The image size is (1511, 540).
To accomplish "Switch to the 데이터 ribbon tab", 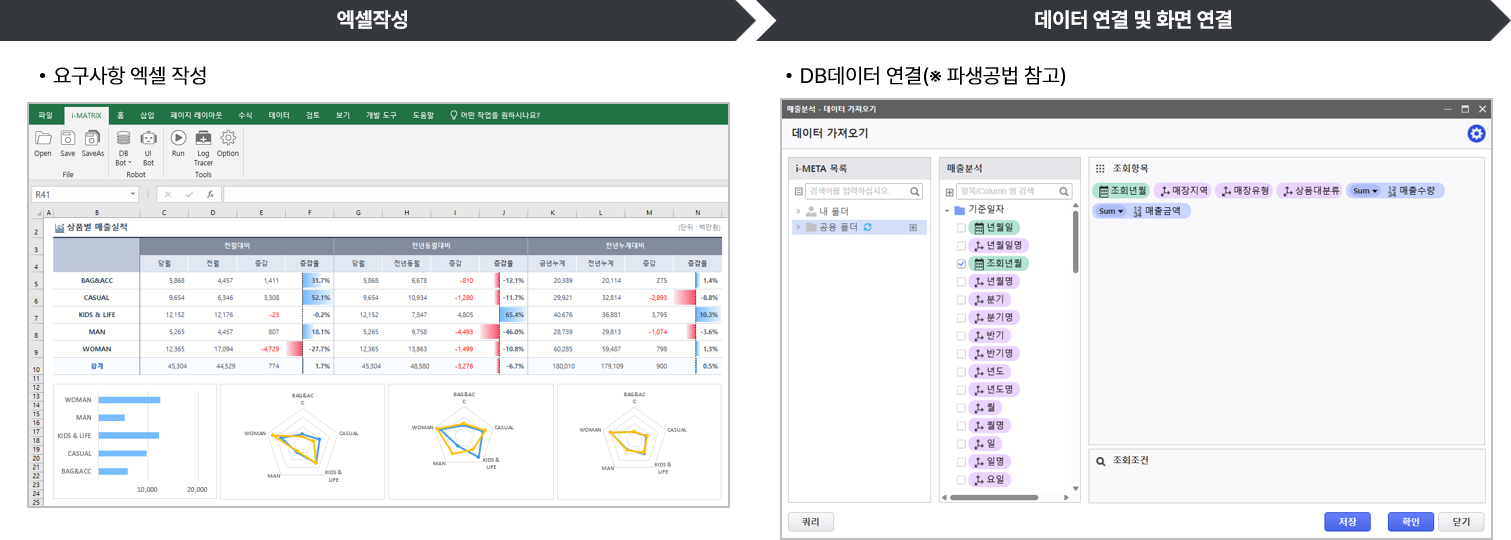I will point(279,115).
